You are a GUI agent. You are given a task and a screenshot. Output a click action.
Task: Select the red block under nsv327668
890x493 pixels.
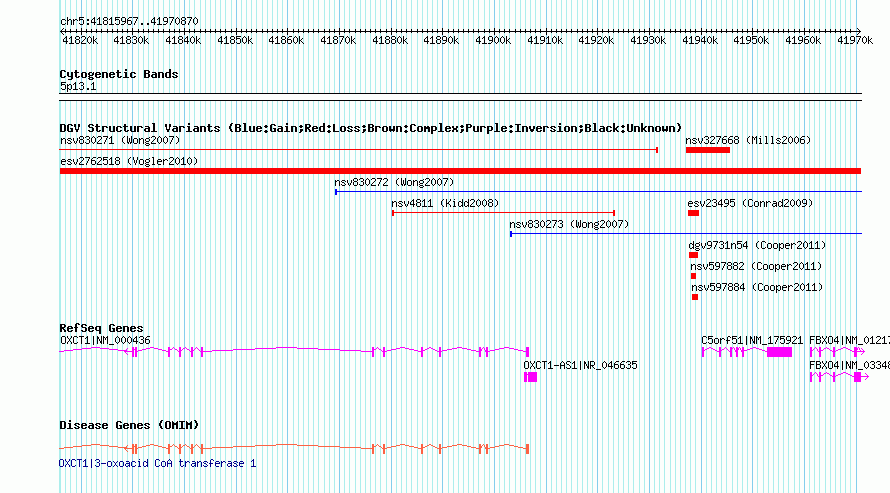[708, 150]
